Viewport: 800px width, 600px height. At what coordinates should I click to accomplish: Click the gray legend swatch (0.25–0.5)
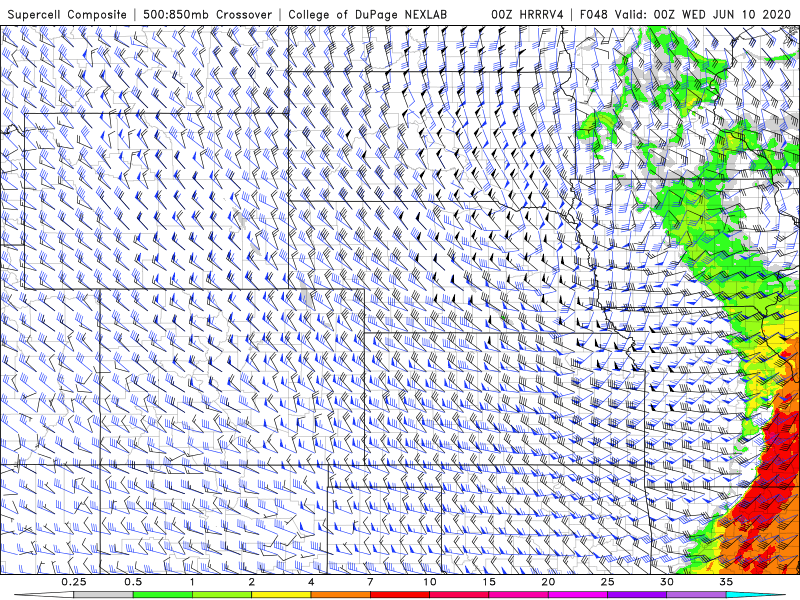coord(104,595)
